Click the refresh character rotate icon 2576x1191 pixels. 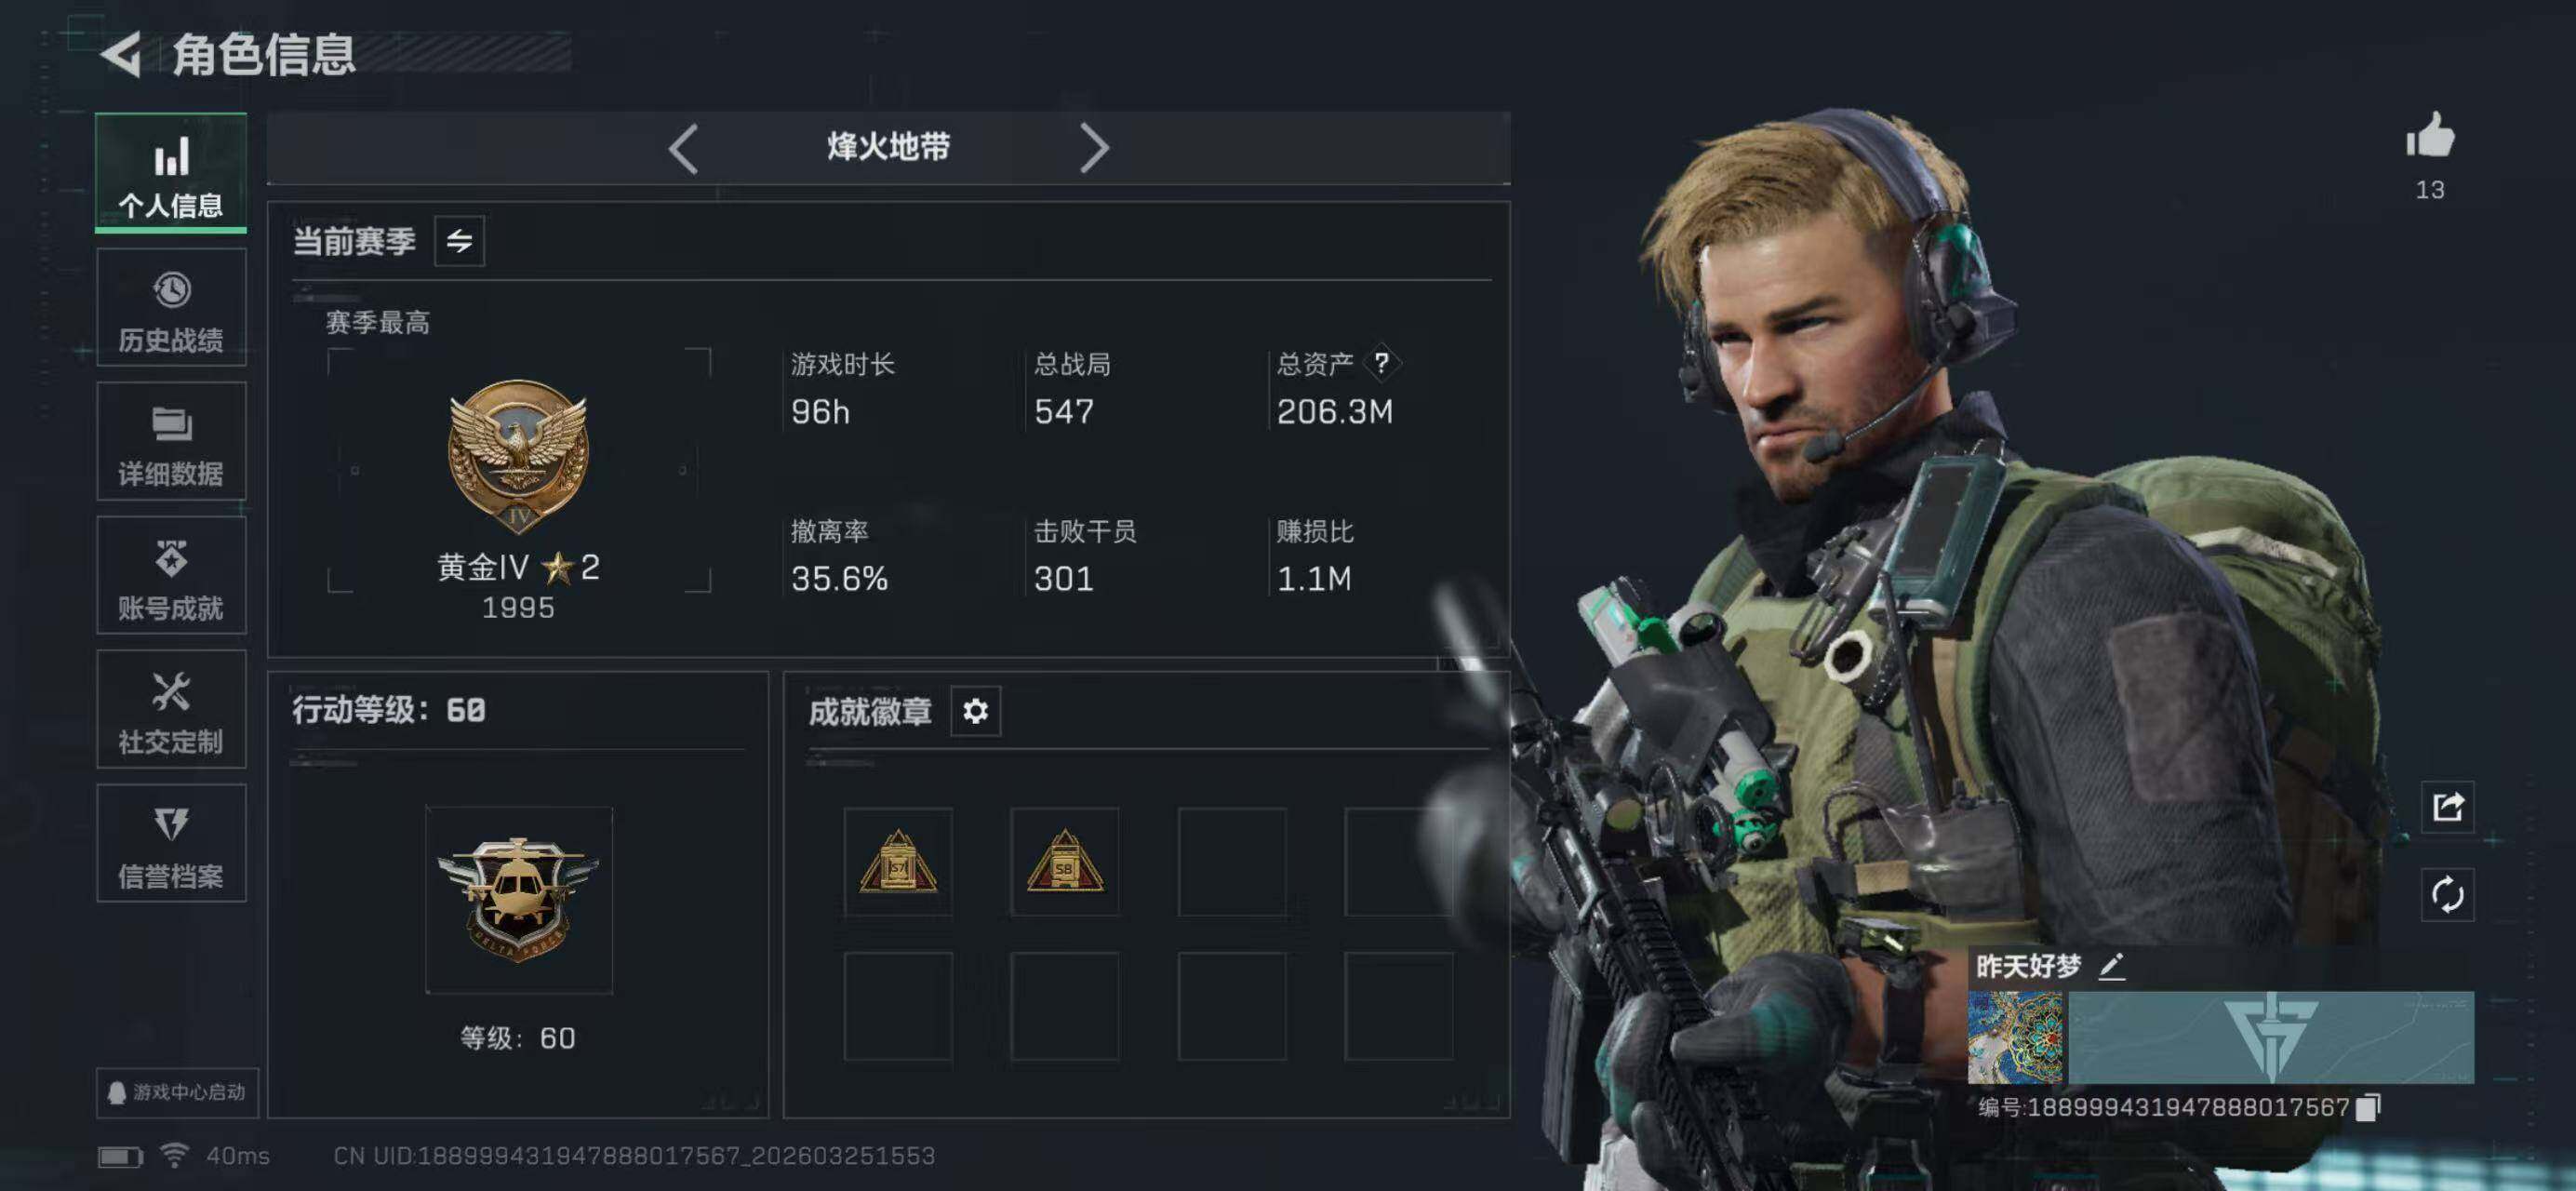pyautogui.click(x=2447, y=894)
